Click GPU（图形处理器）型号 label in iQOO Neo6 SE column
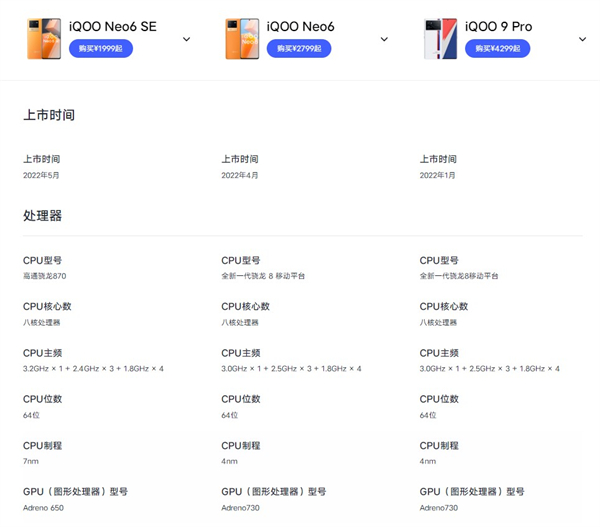600x527 pixels. (x=75, y=491)
